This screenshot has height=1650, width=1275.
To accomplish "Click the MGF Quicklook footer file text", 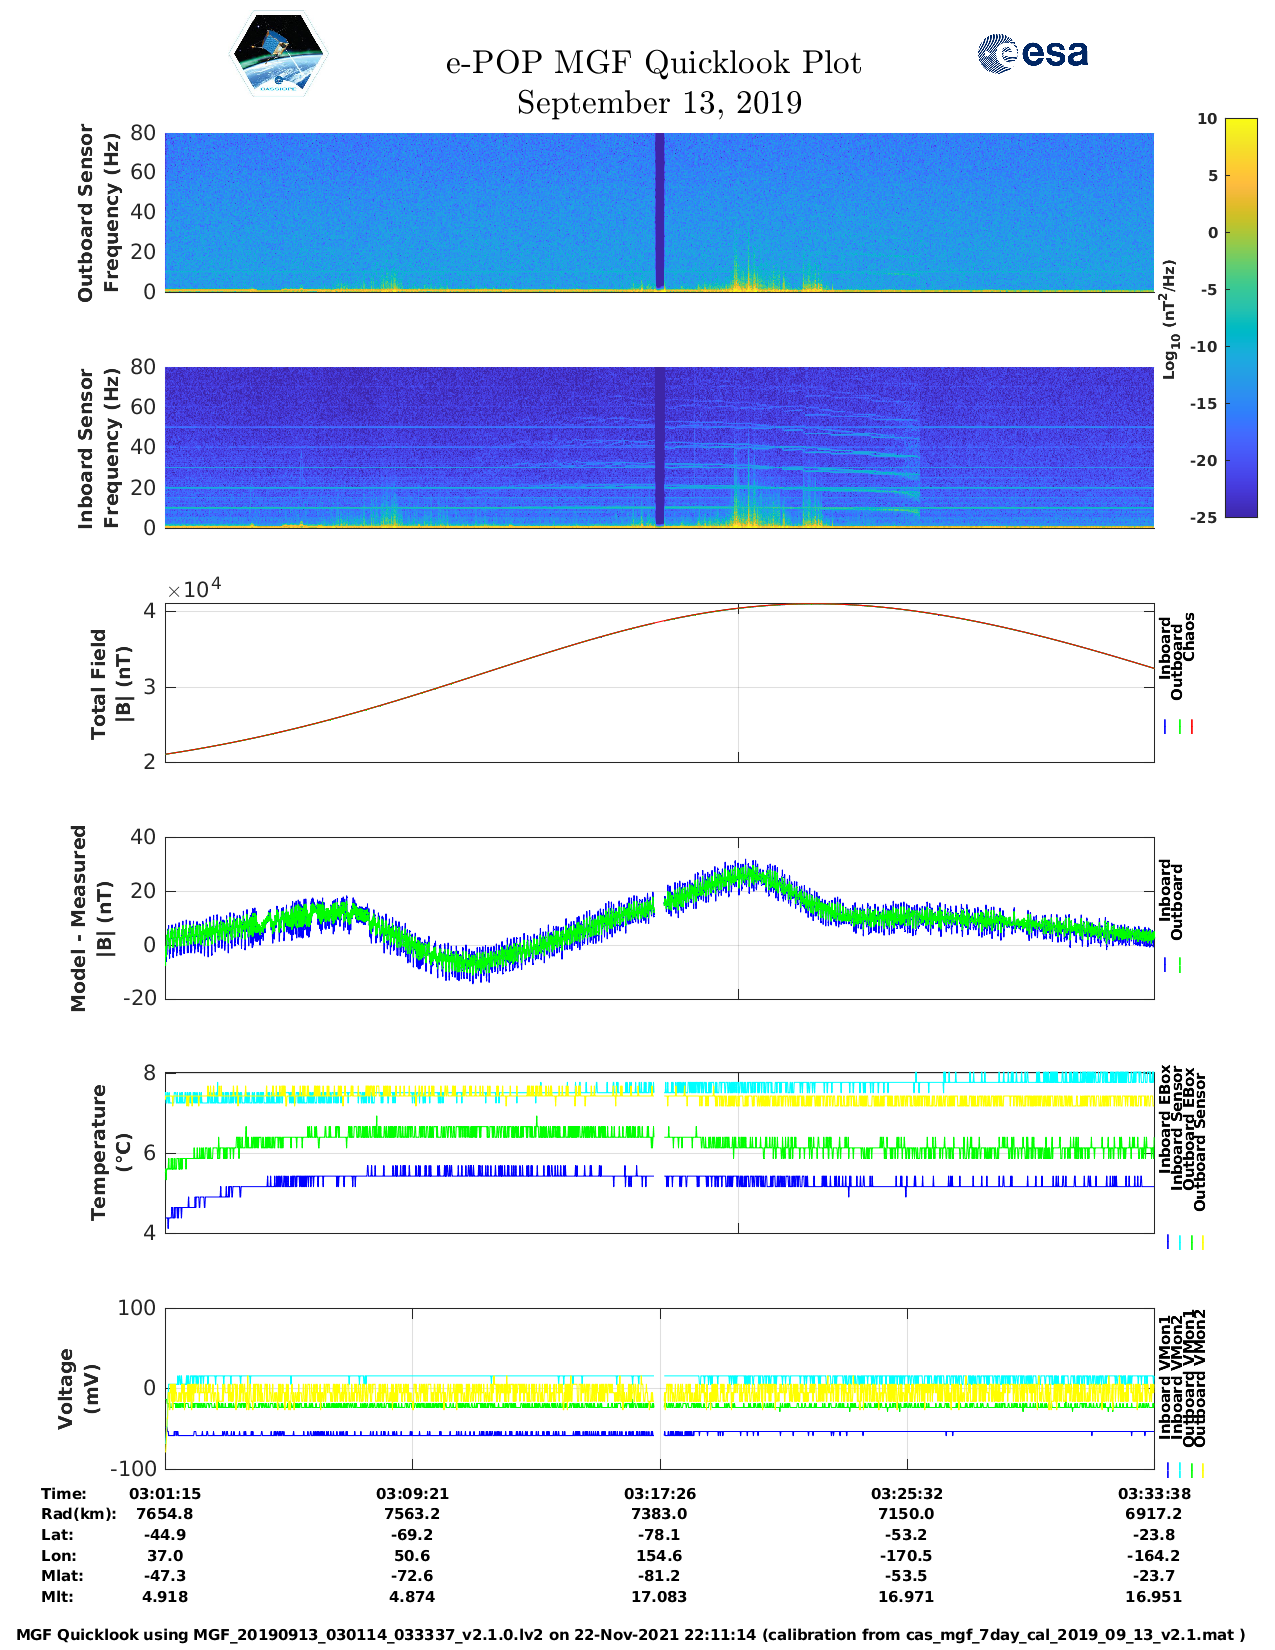I will [x=630, y=1635].
